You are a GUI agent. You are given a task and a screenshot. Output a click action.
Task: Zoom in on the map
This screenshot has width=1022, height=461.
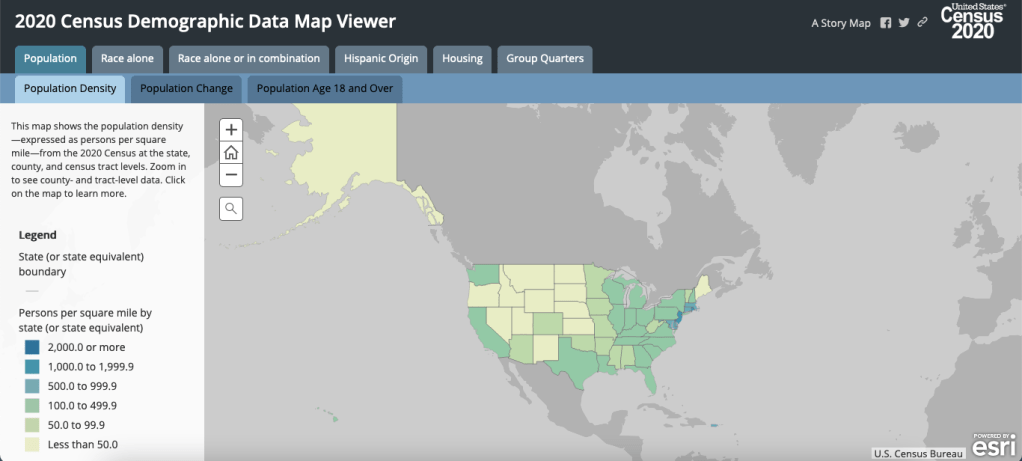click(231, 130)
